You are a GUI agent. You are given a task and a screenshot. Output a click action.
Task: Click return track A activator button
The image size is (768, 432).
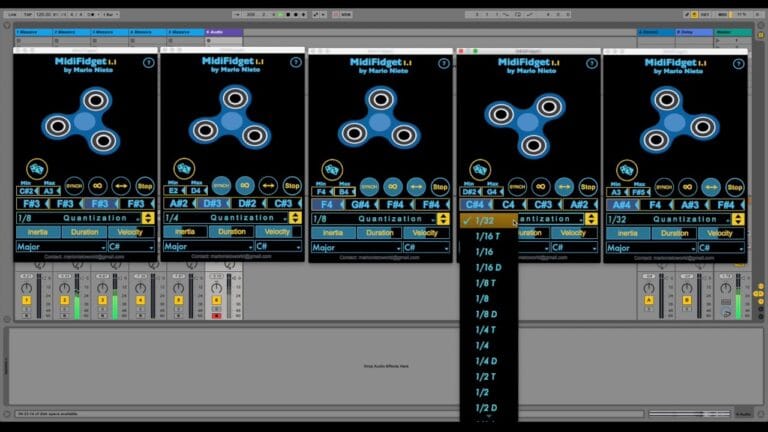tap(649, 300)
